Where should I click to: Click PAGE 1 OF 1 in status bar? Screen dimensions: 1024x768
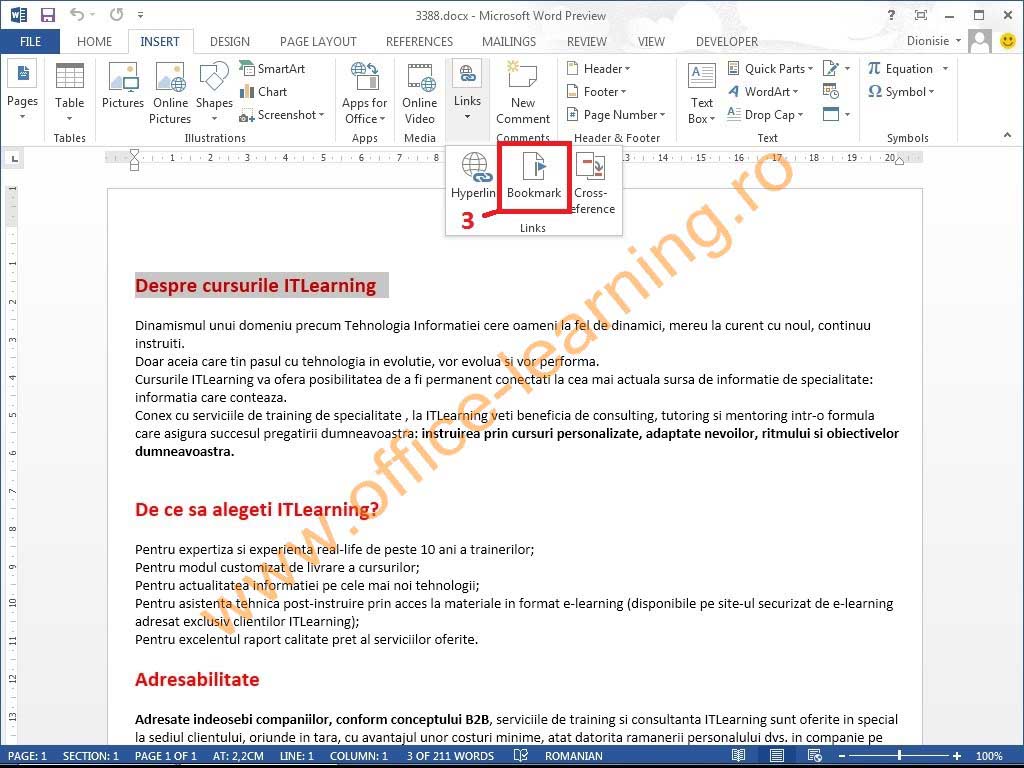pyautogui.click(x=165, y=756)
